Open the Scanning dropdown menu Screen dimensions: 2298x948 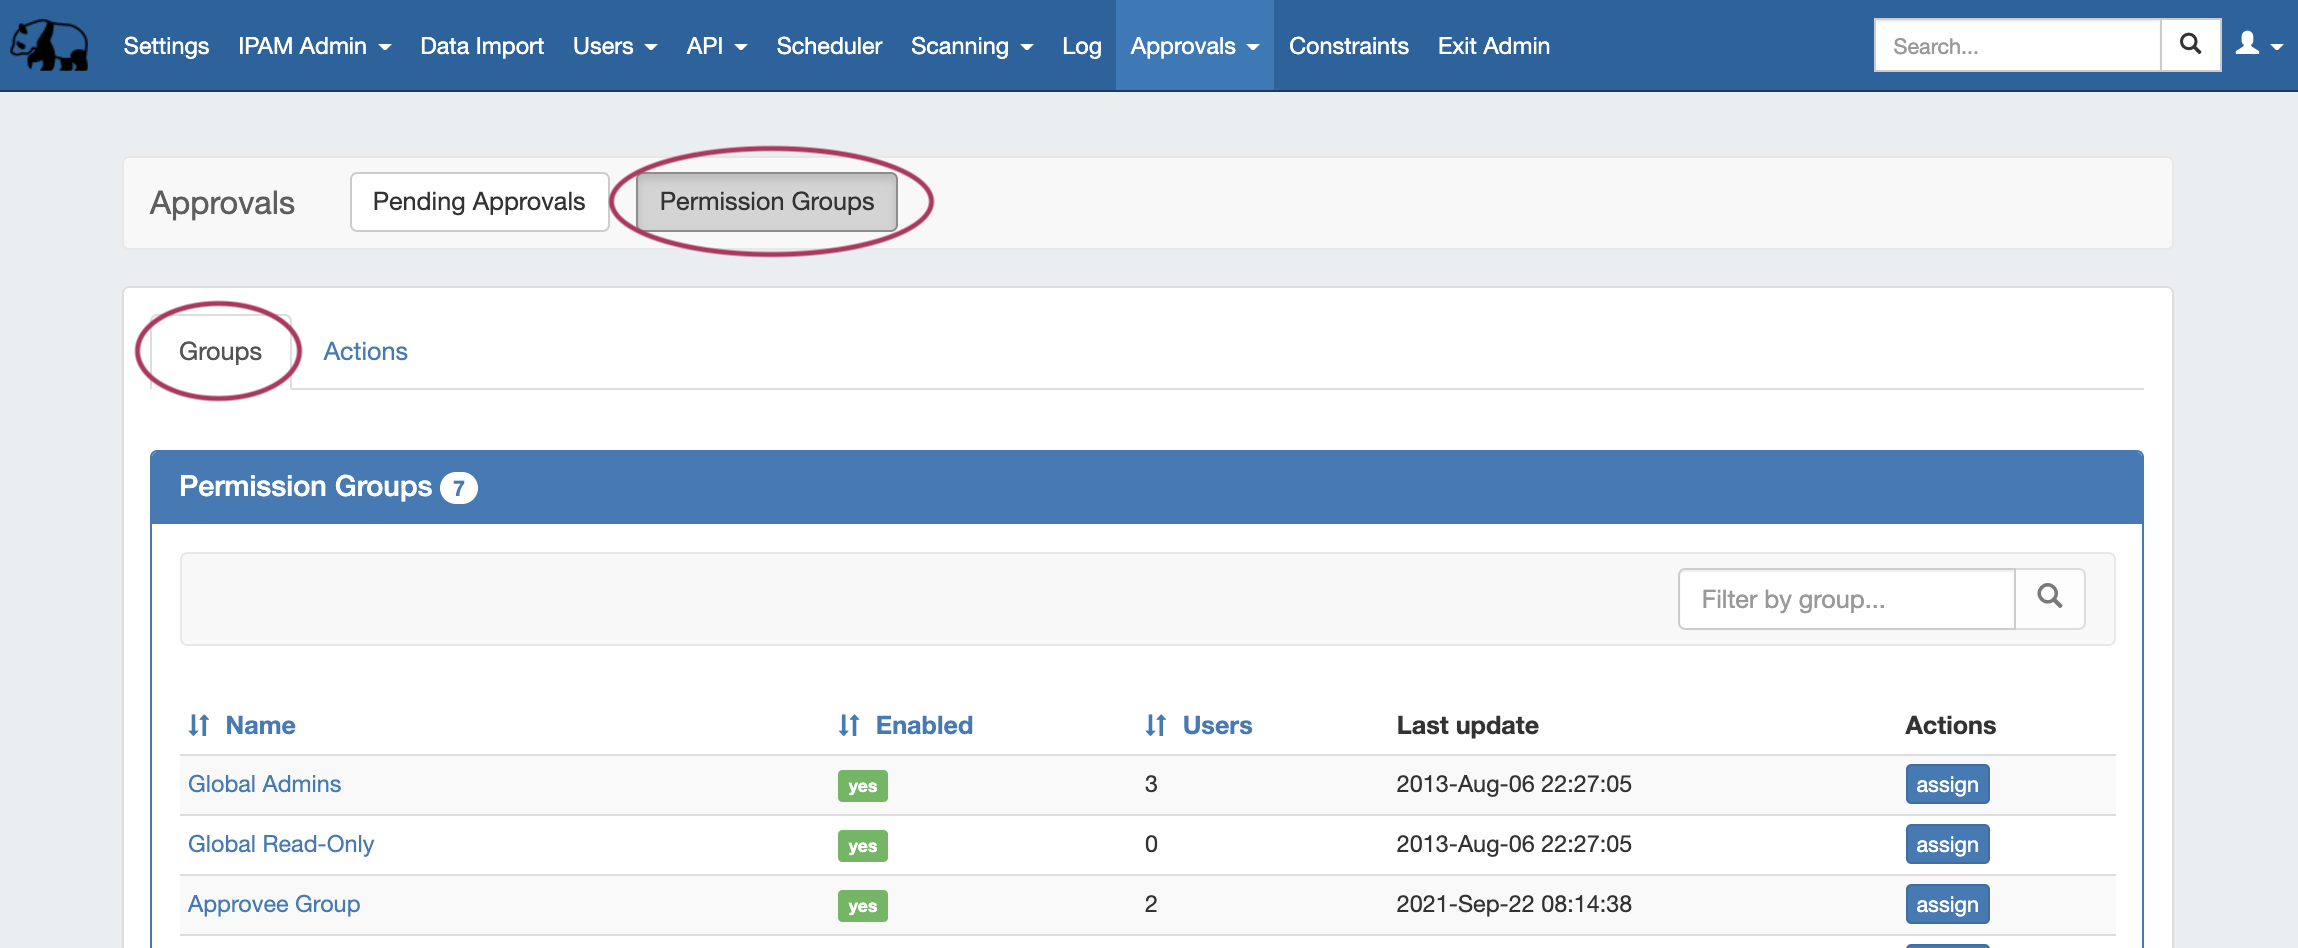tap(971, 46)
